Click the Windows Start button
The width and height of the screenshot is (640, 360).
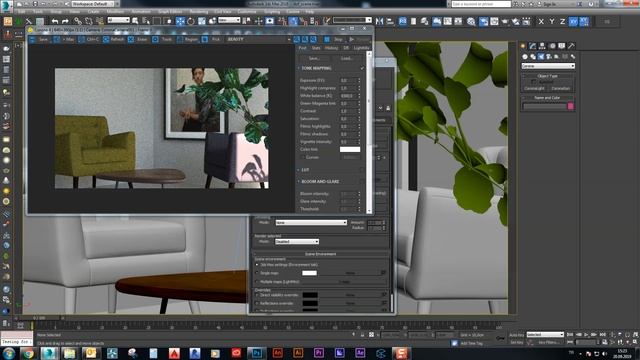pos(9,353)
